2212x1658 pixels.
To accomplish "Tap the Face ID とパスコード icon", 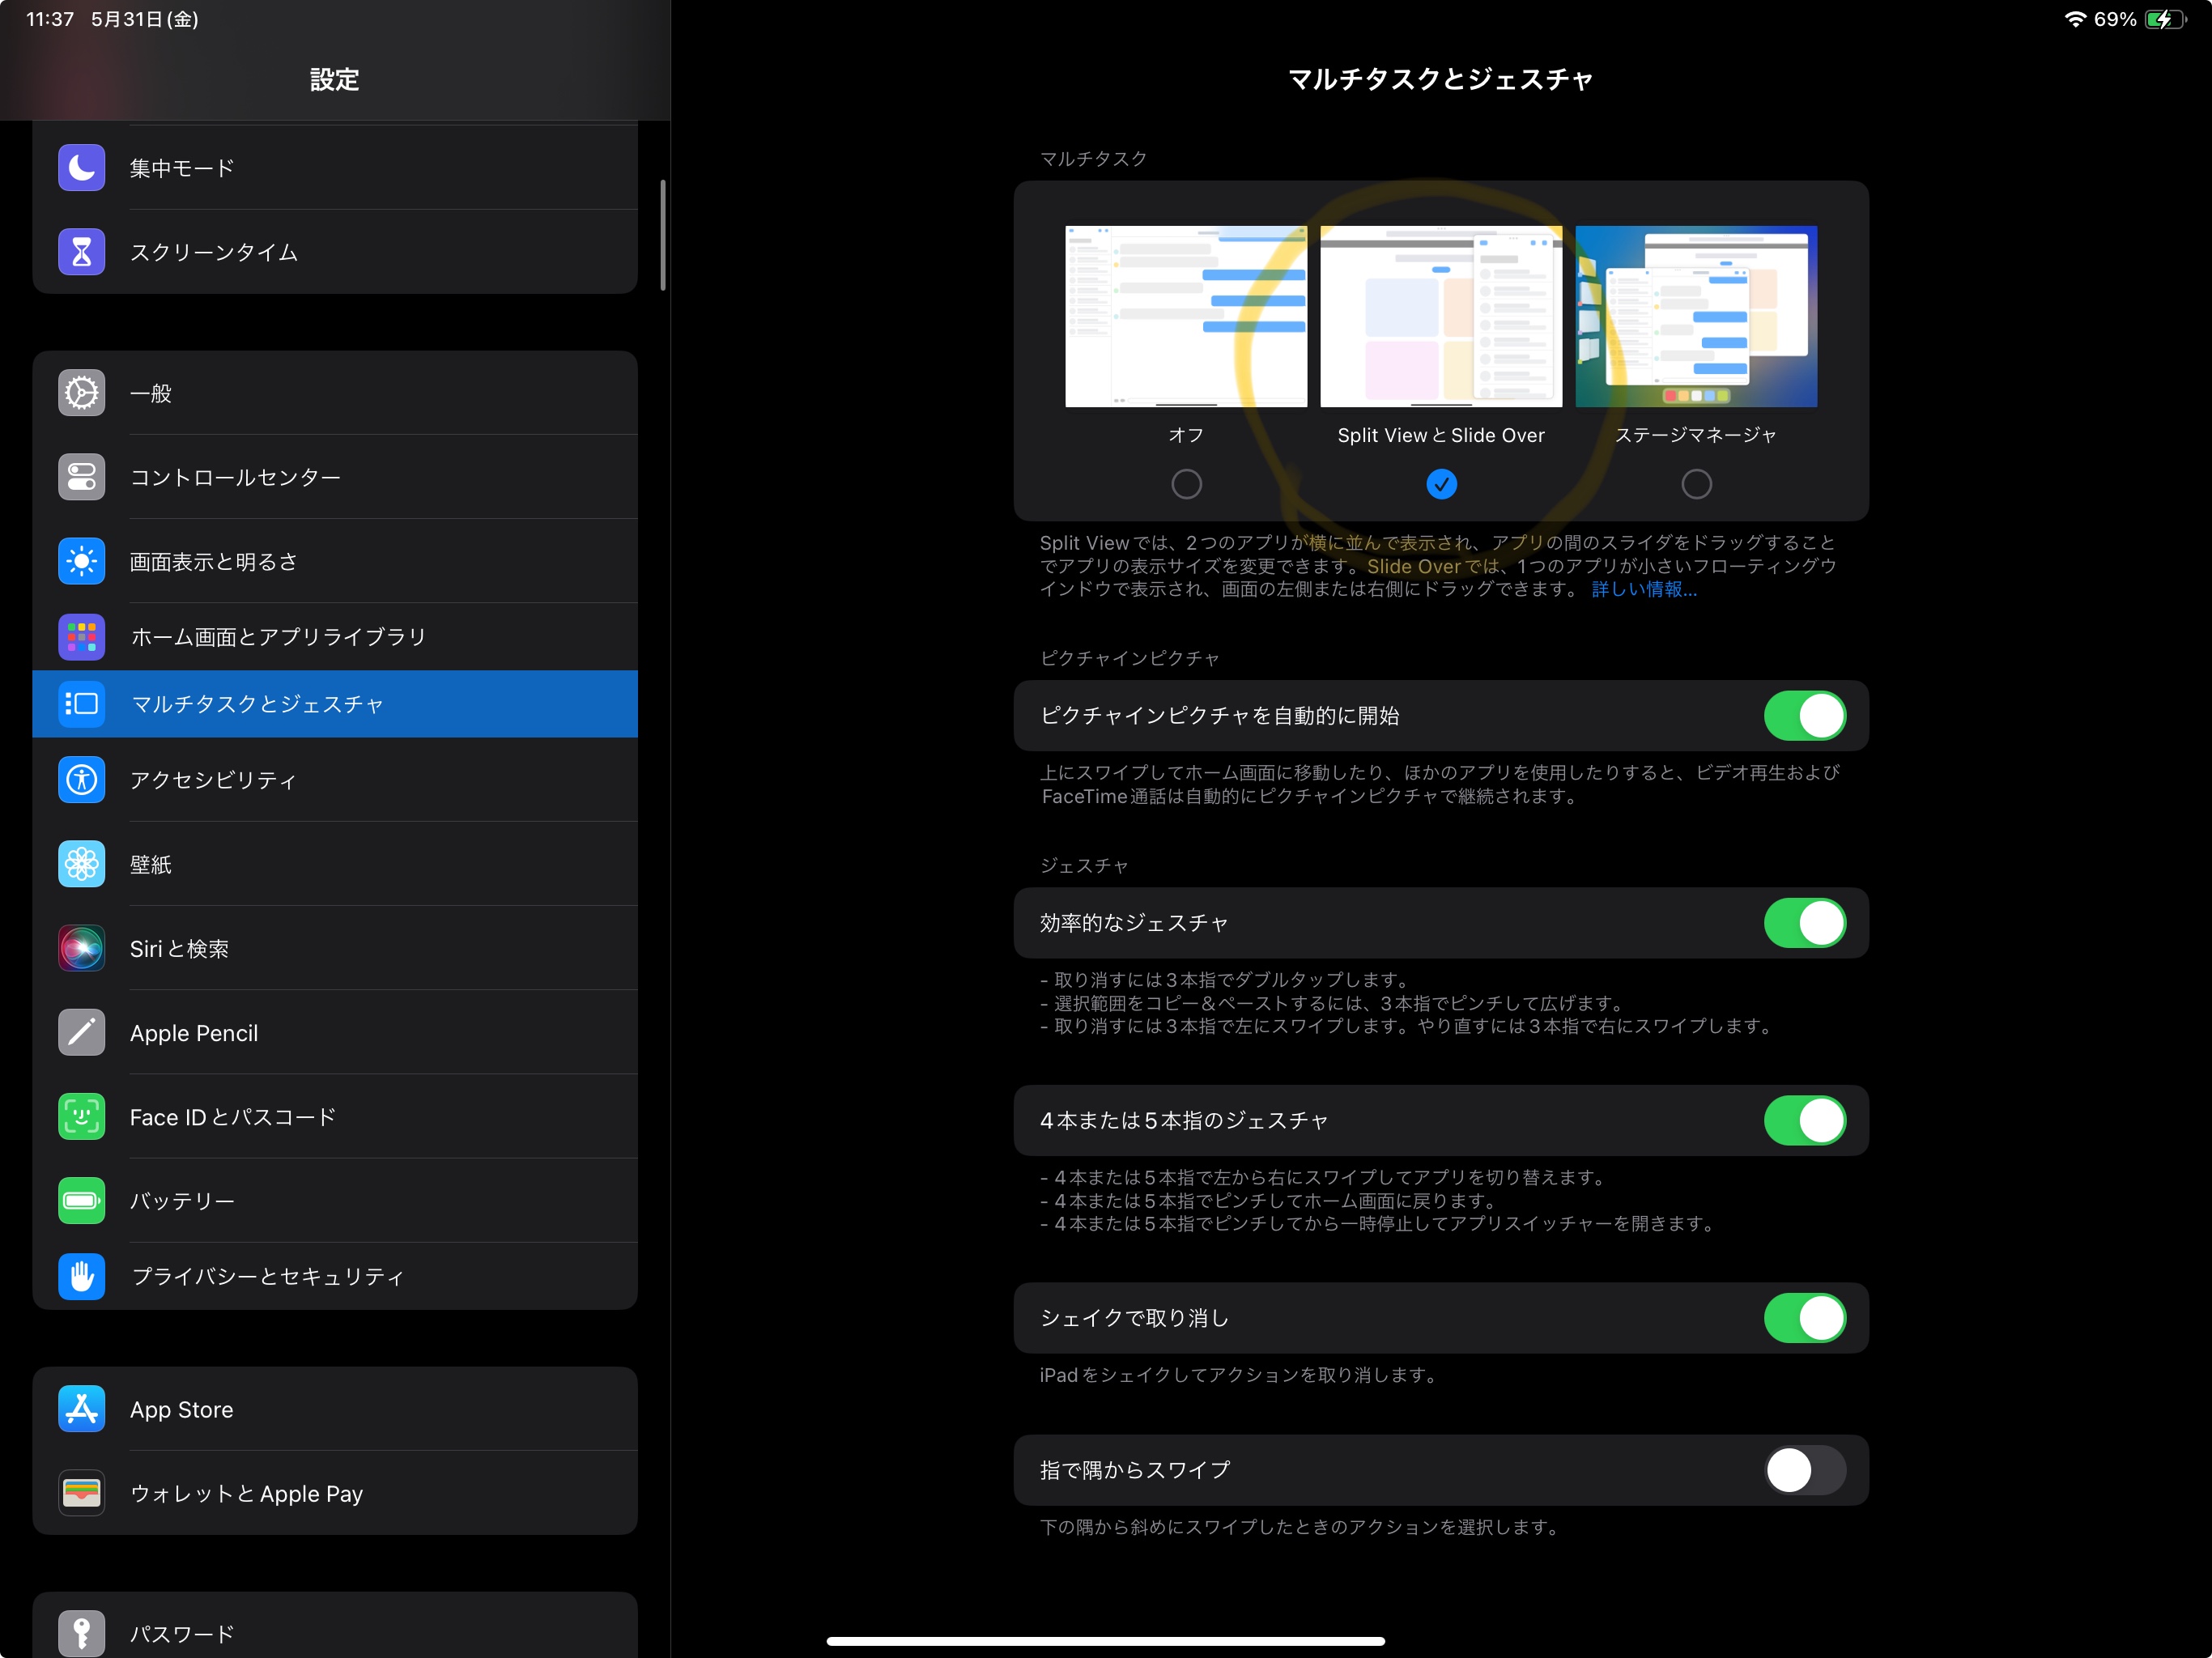I will pos(81,1116).
